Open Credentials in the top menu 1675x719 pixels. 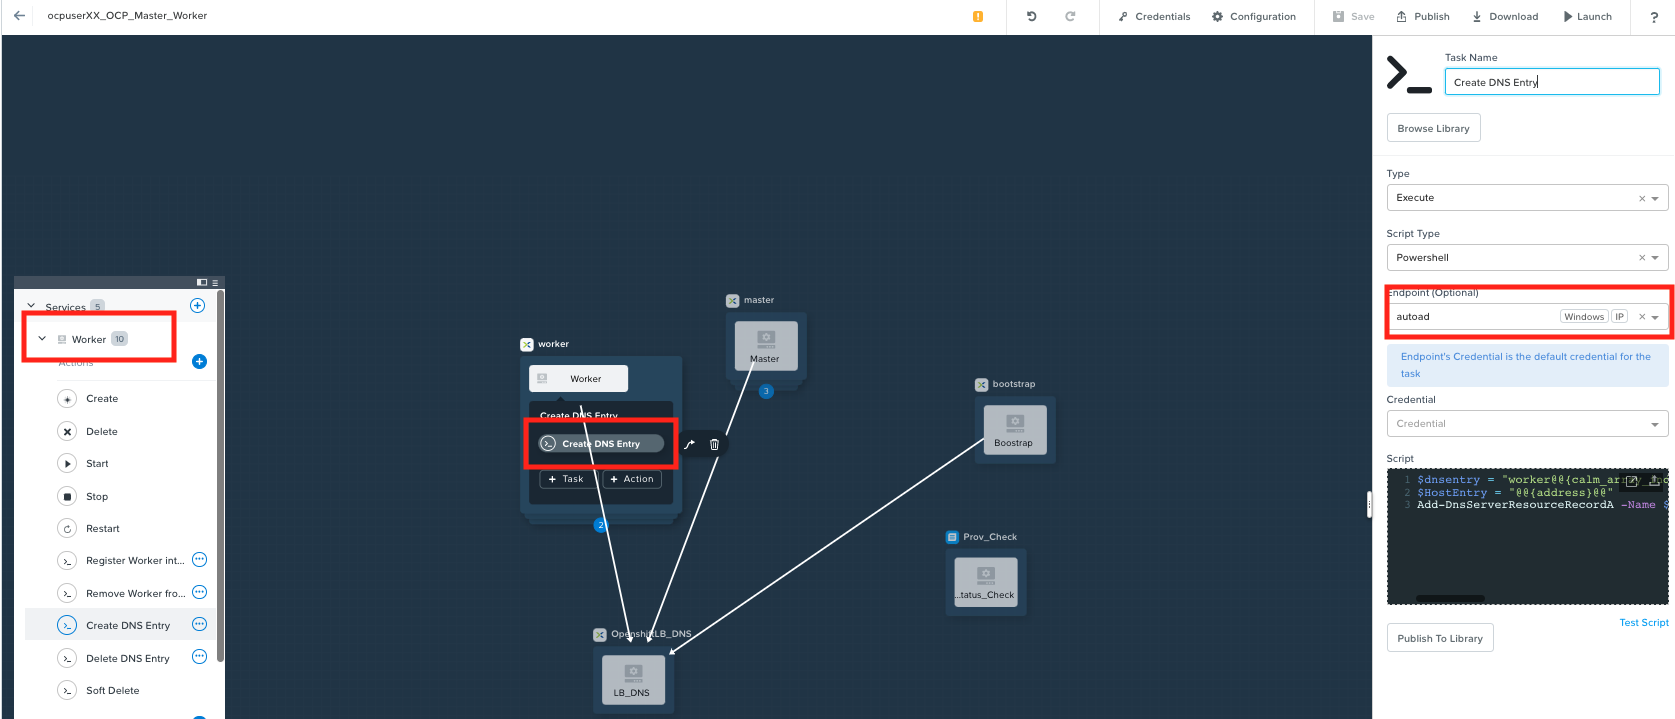[x=1154, y=17]
